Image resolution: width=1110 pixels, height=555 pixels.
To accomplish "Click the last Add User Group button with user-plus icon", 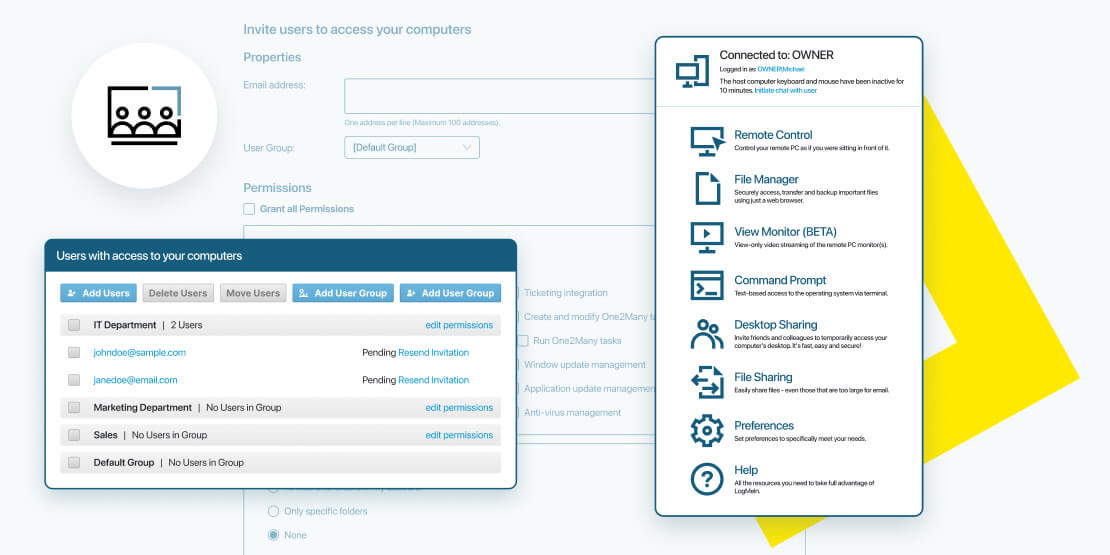I will coord(450,293).
